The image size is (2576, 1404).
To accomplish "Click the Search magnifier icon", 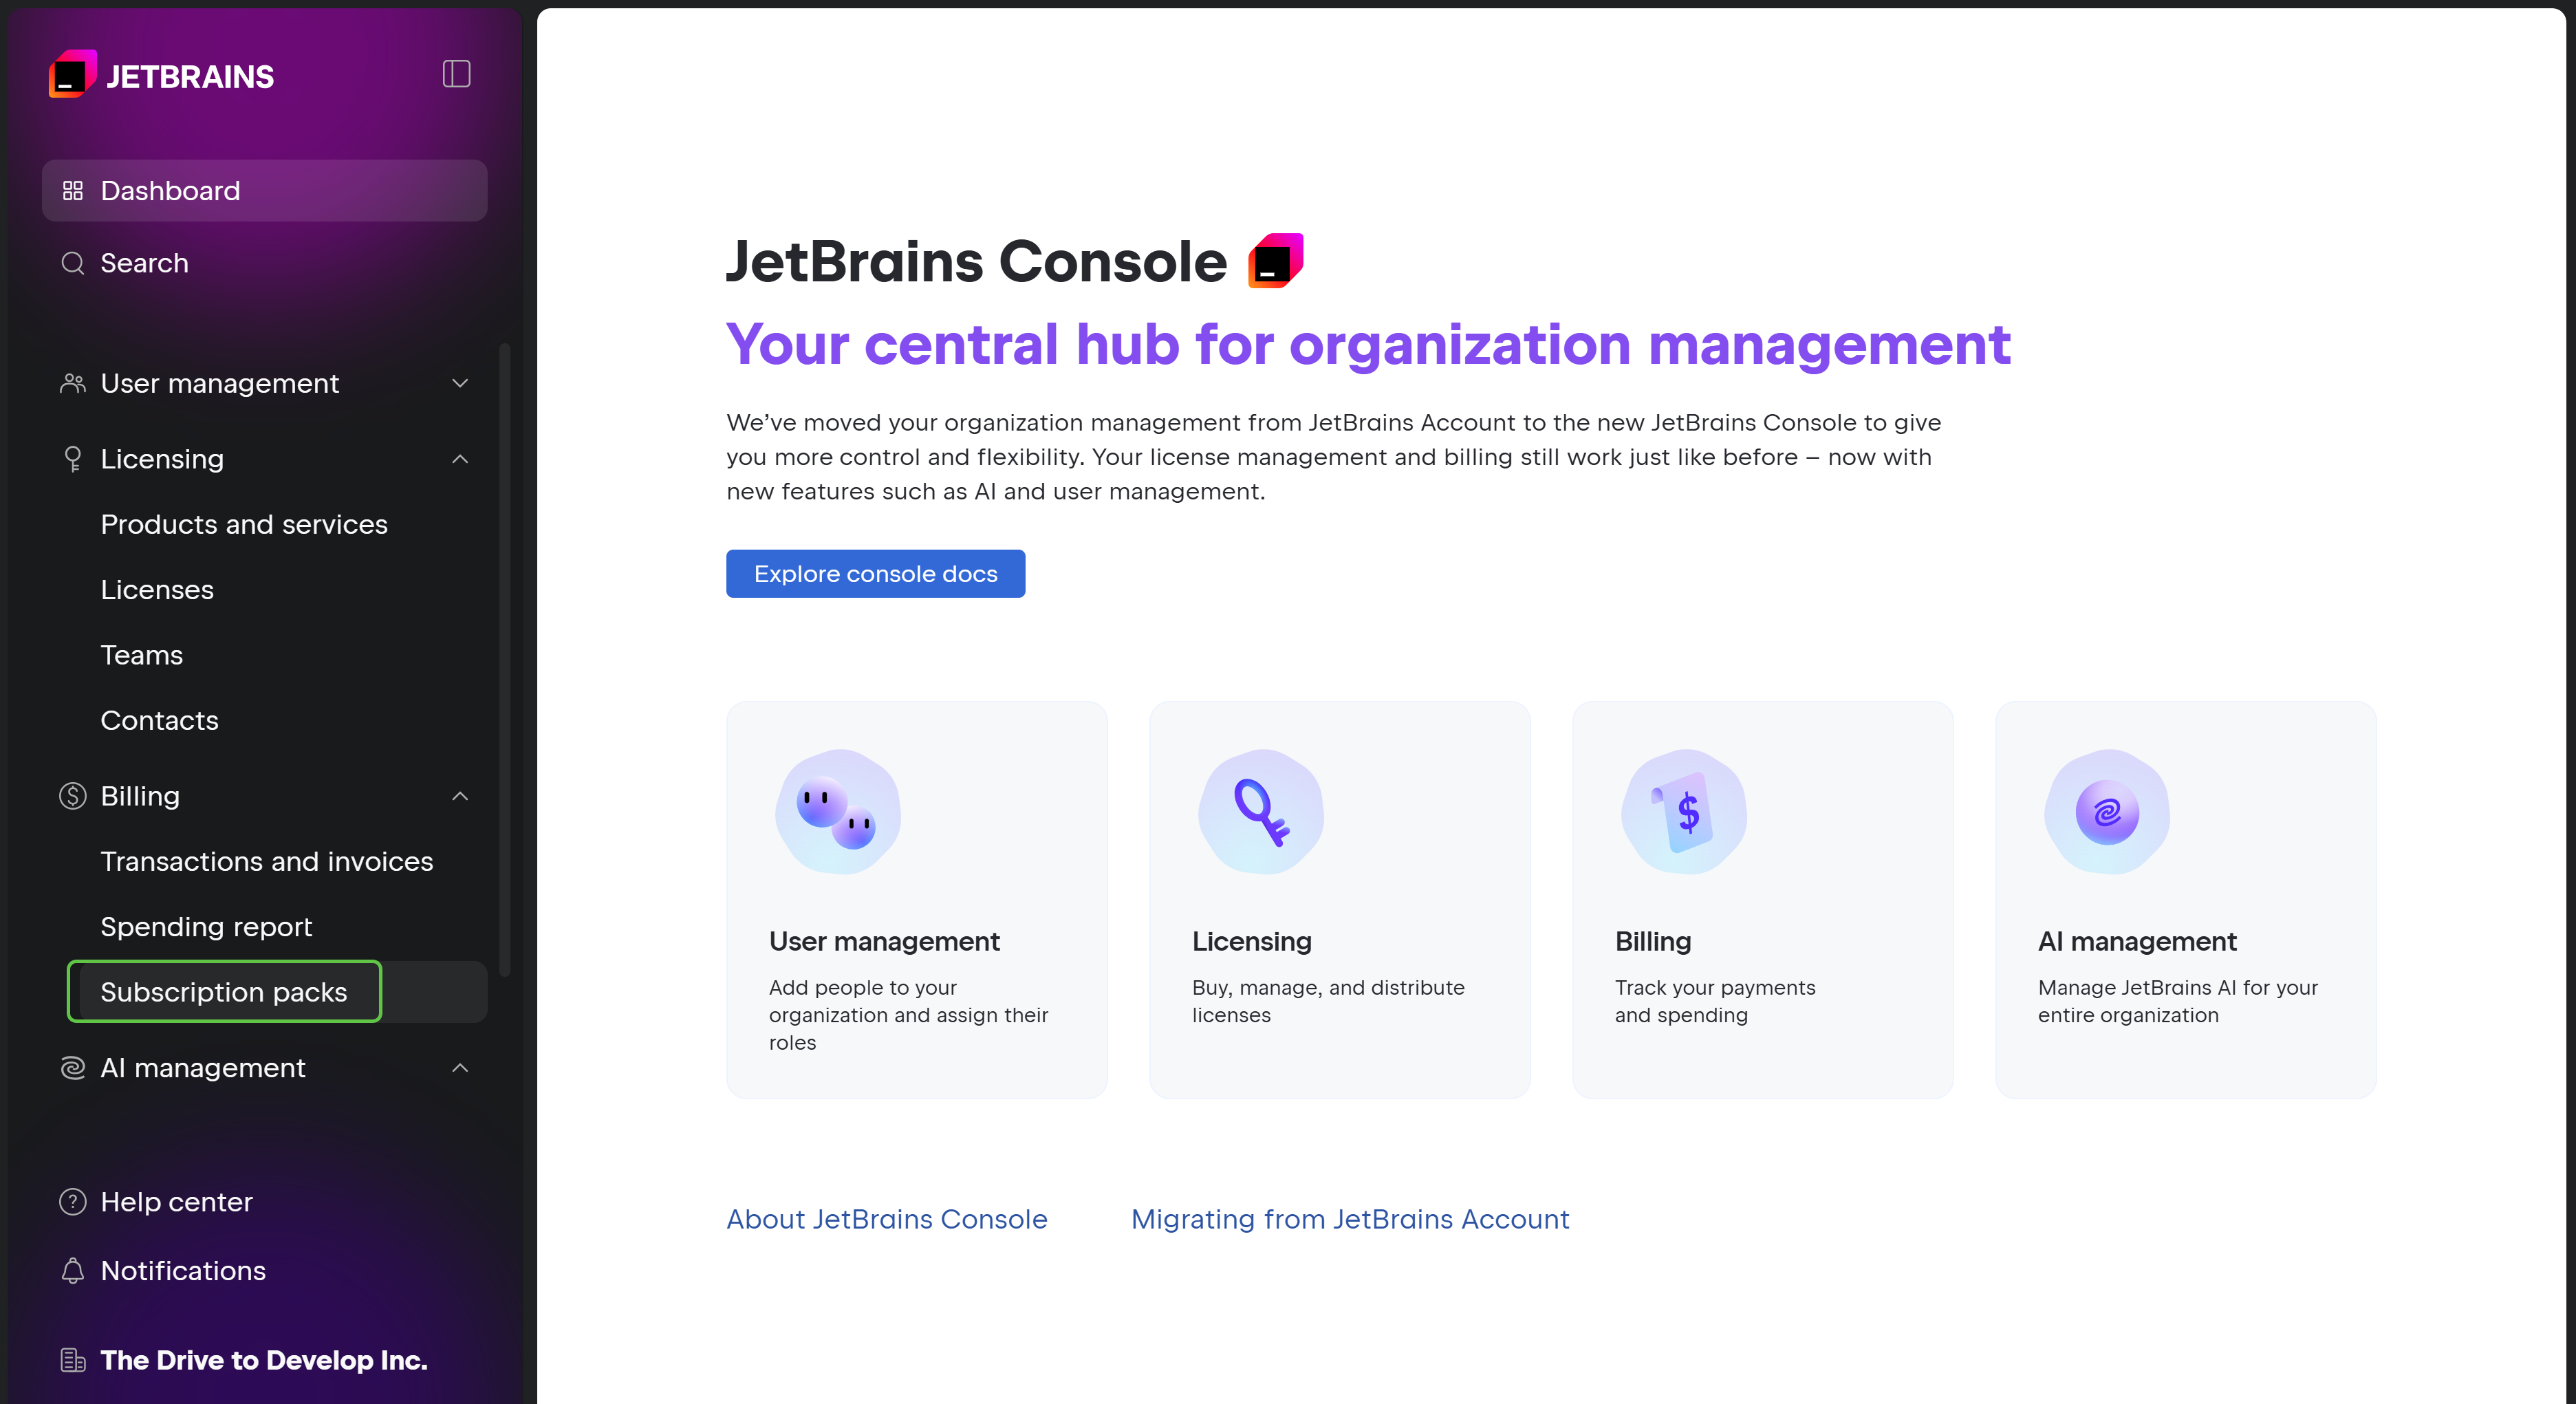I will (x=73, y=263).
